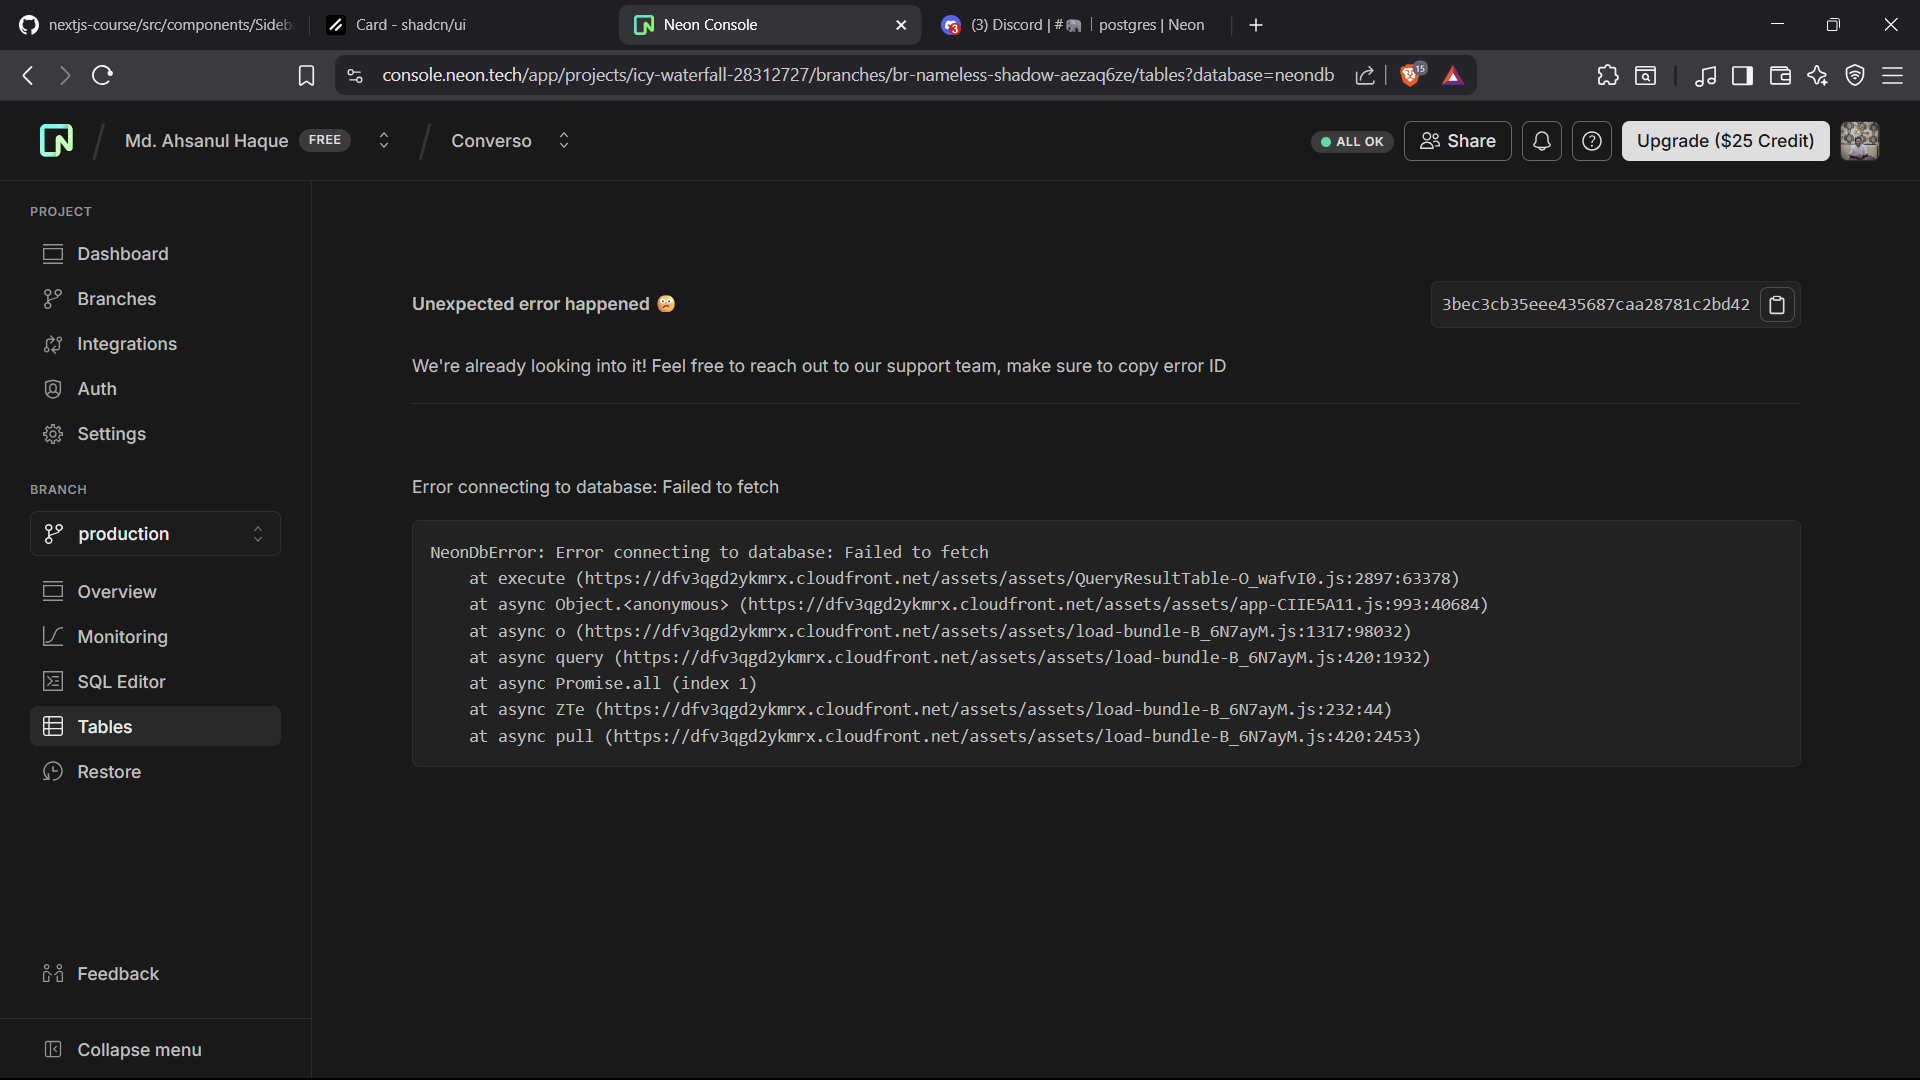
Task: Open the notifications bell
Action: click(1542, 141)
